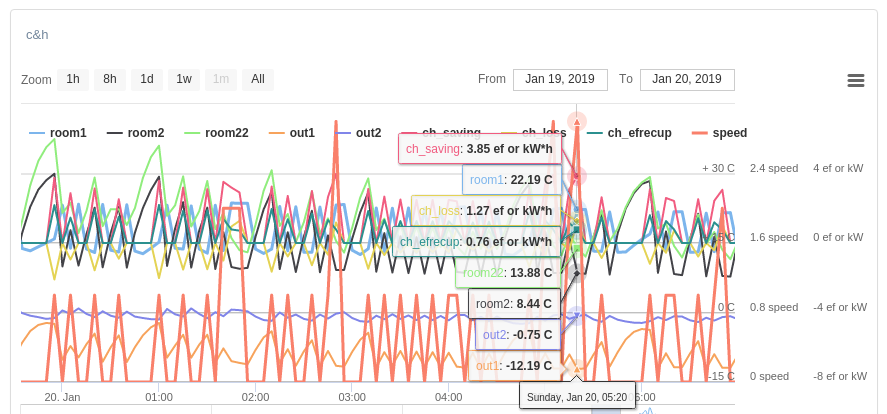Choose the 1w zoom button
This screenshot has height=414, width=887.
[184, 80]
